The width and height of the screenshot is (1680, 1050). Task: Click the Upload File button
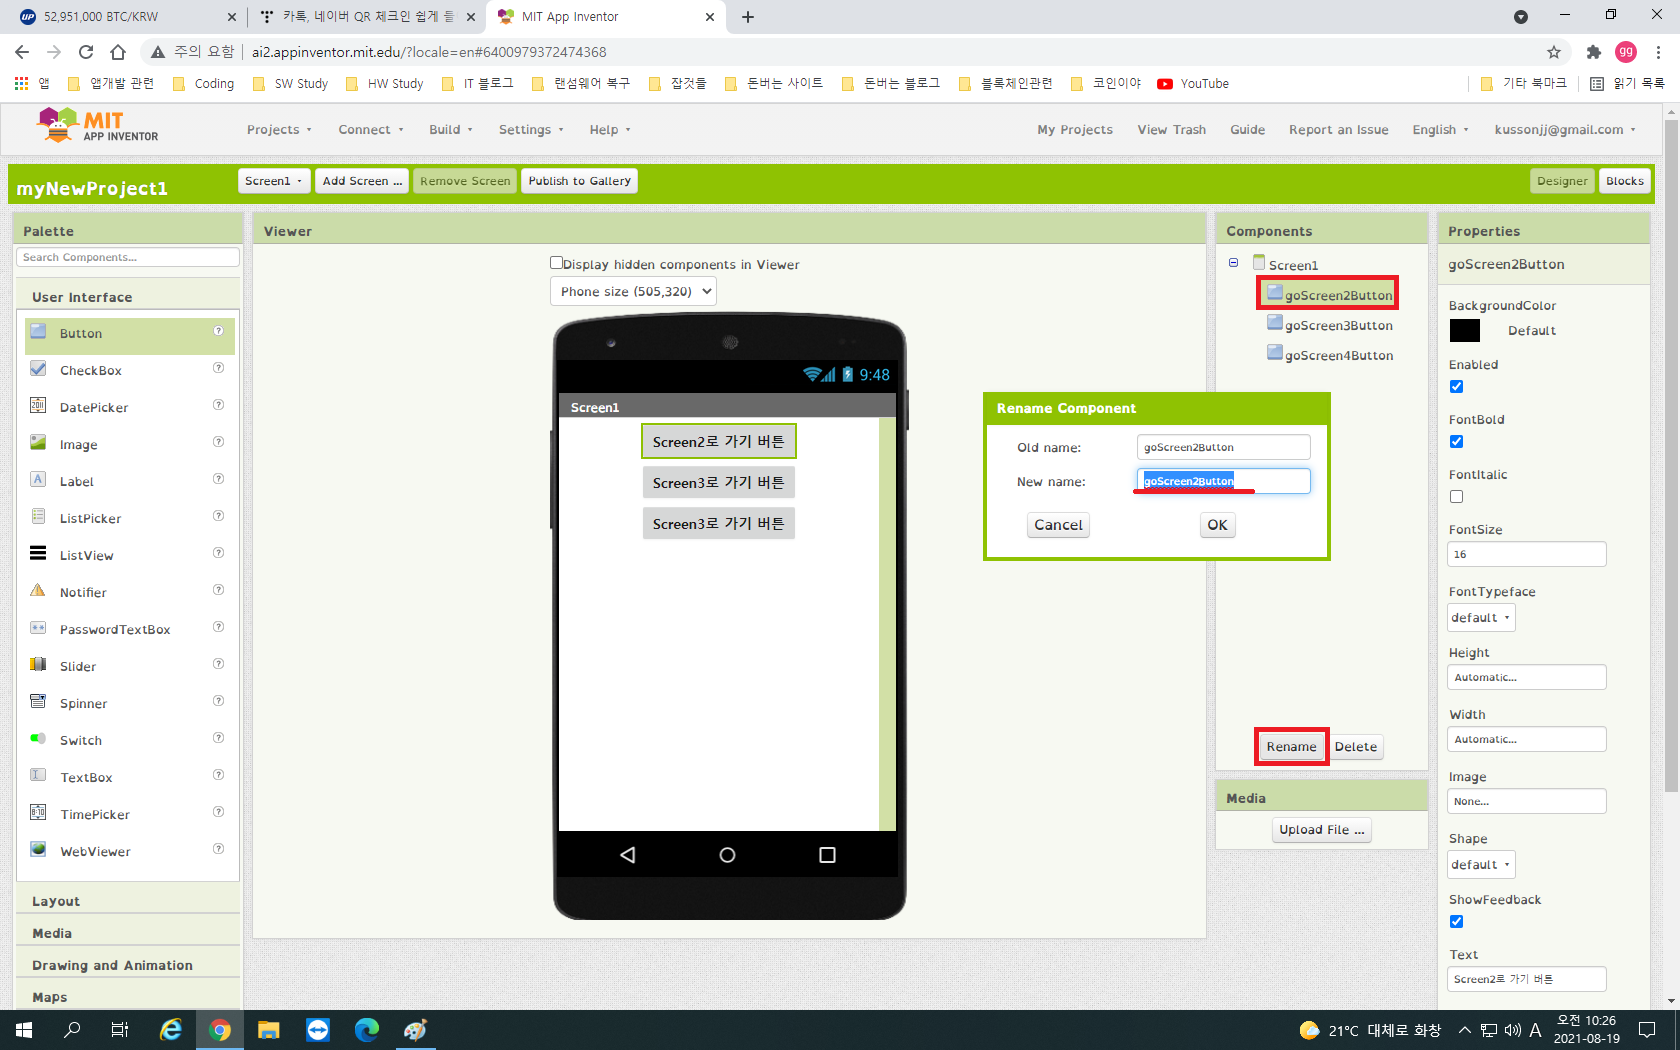1321,830
